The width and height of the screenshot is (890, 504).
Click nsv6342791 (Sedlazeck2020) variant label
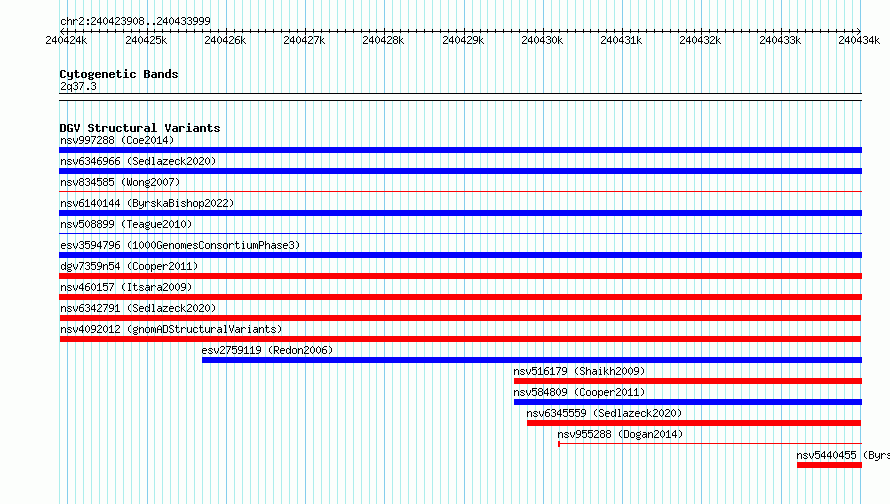point(138,308)
